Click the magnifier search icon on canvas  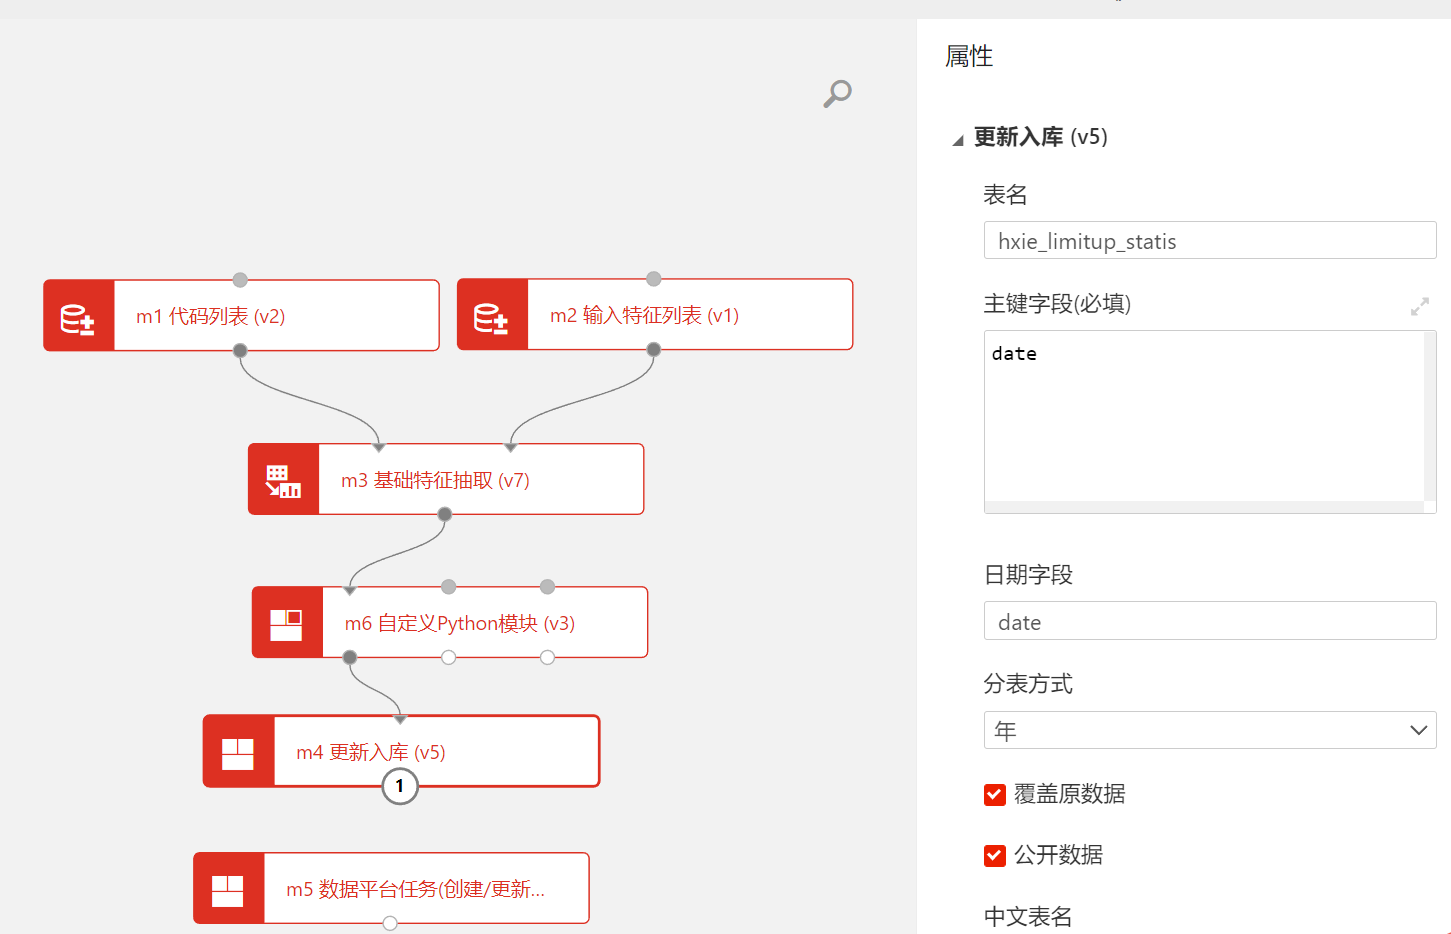point(837,93)
